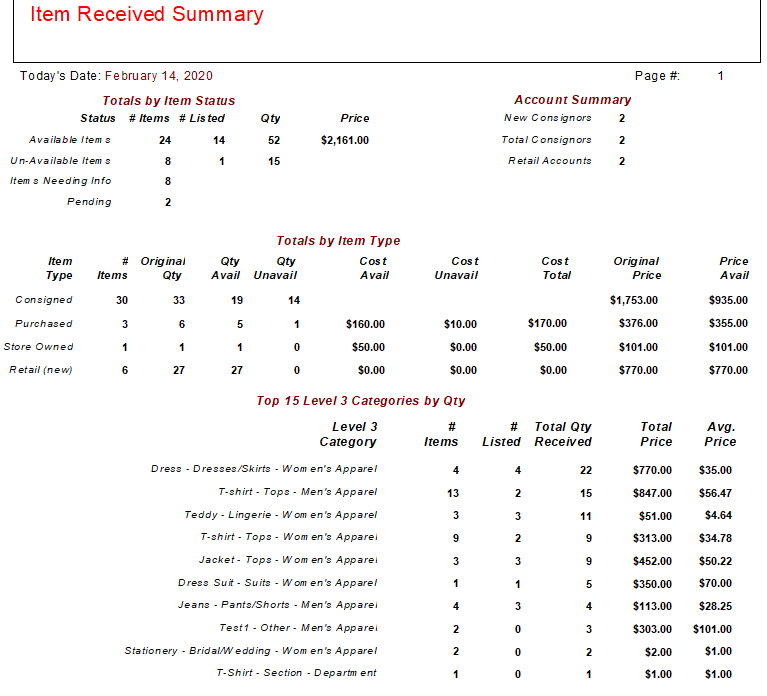This screenshot has height=696, width=767.
Task: Click the $2.00 total price value
Action: tap(658, 652)
